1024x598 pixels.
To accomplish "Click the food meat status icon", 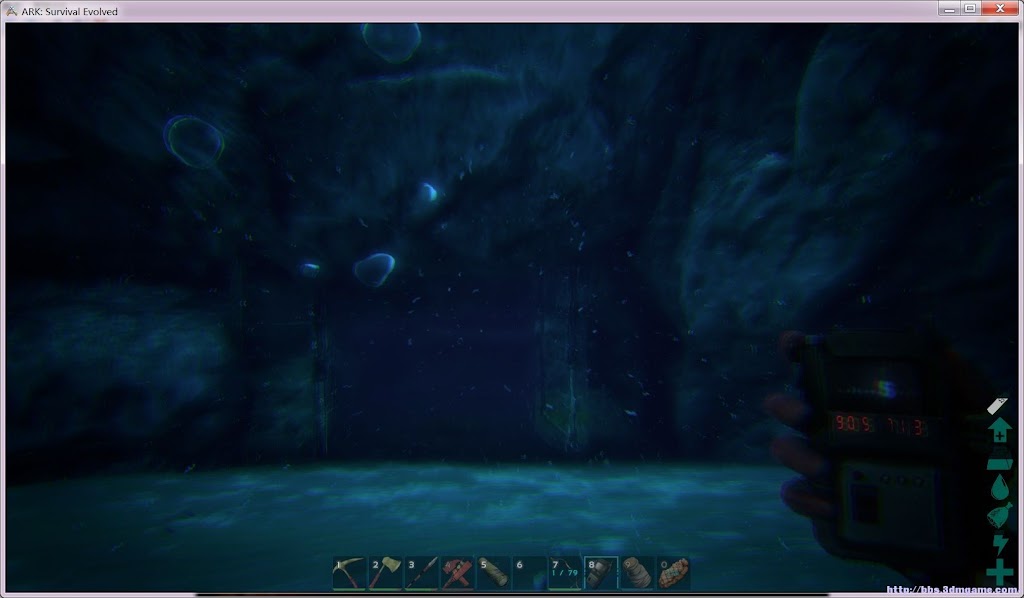I will point(999,514).
